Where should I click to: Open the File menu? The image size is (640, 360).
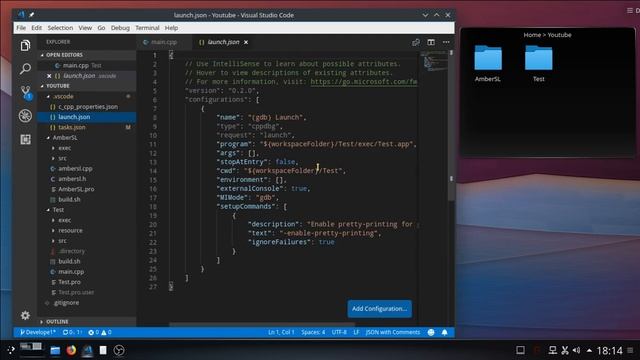[x=21, y=28]
